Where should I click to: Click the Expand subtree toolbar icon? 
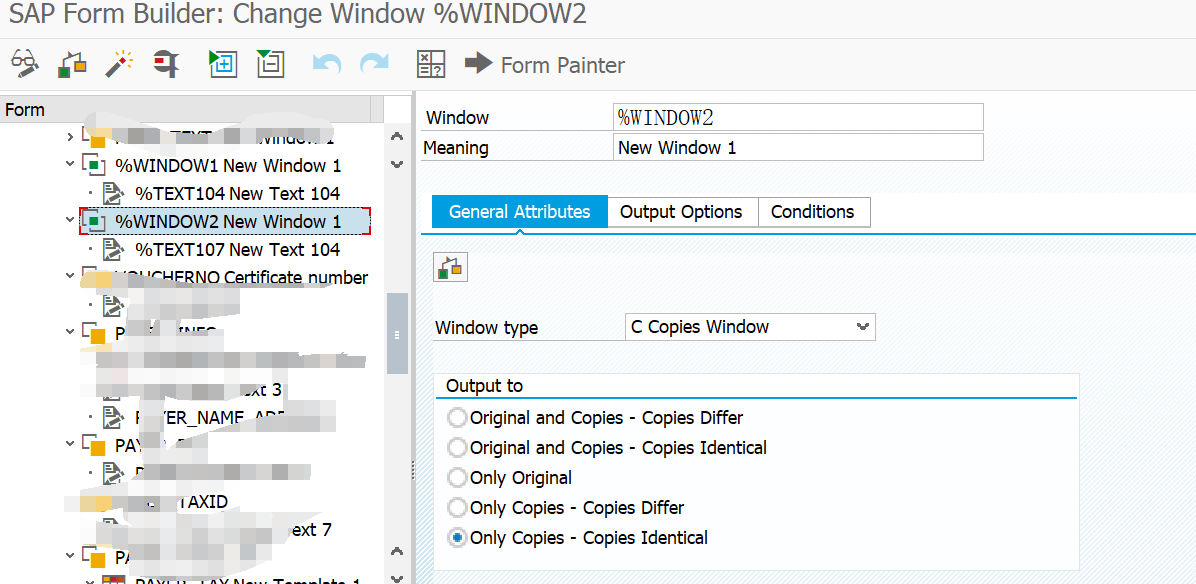223,64
